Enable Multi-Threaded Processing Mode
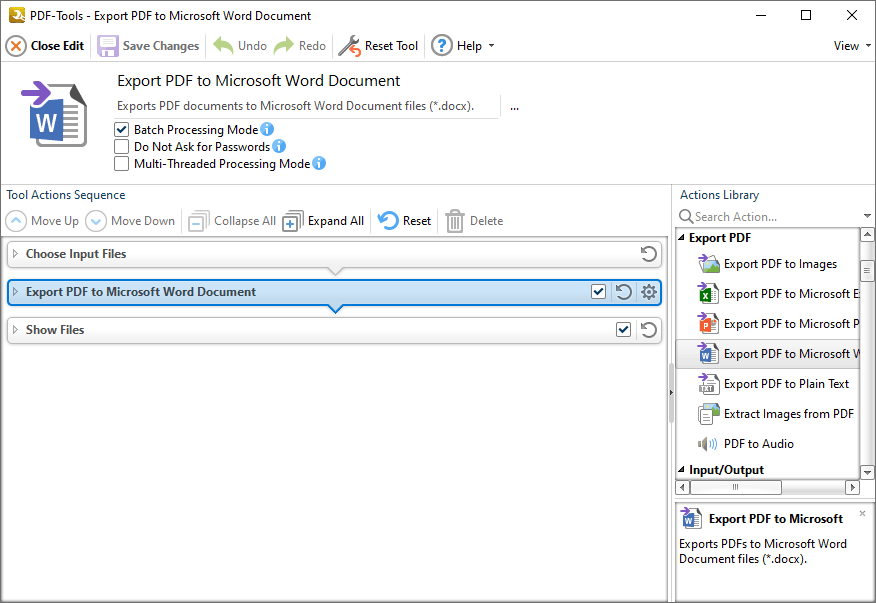Viewport: 876px width, 603px height. click(121, 164)
